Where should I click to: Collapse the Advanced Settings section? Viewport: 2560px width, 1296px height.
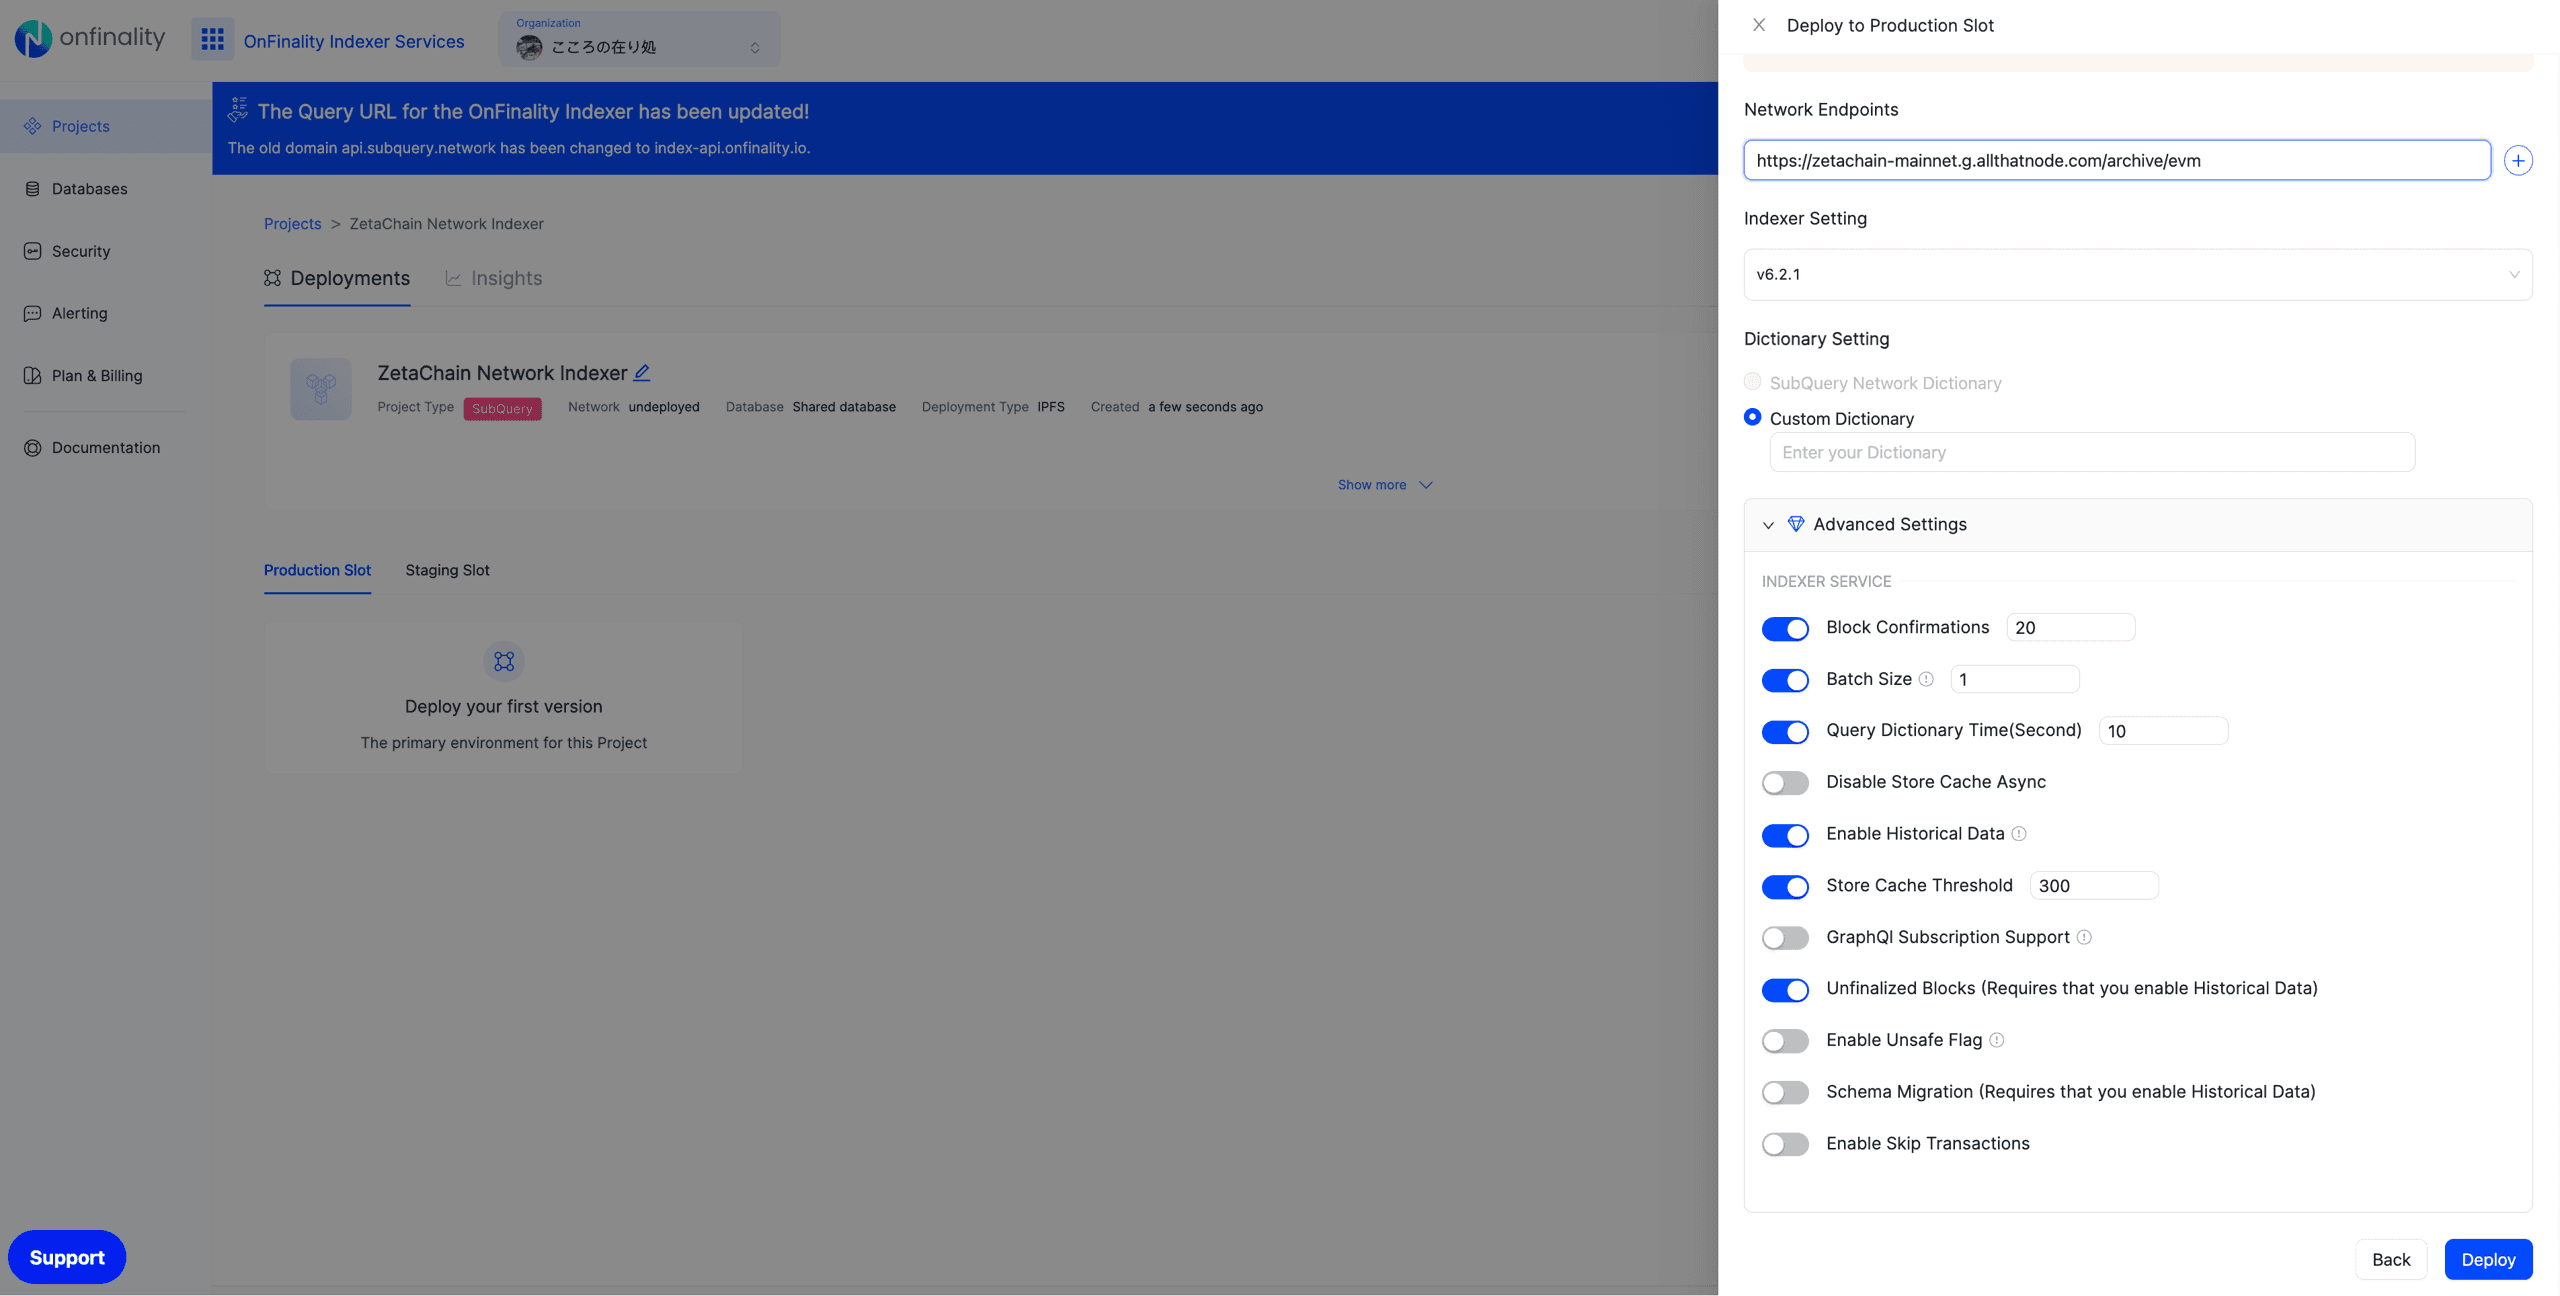click(x=1769, y=524)
